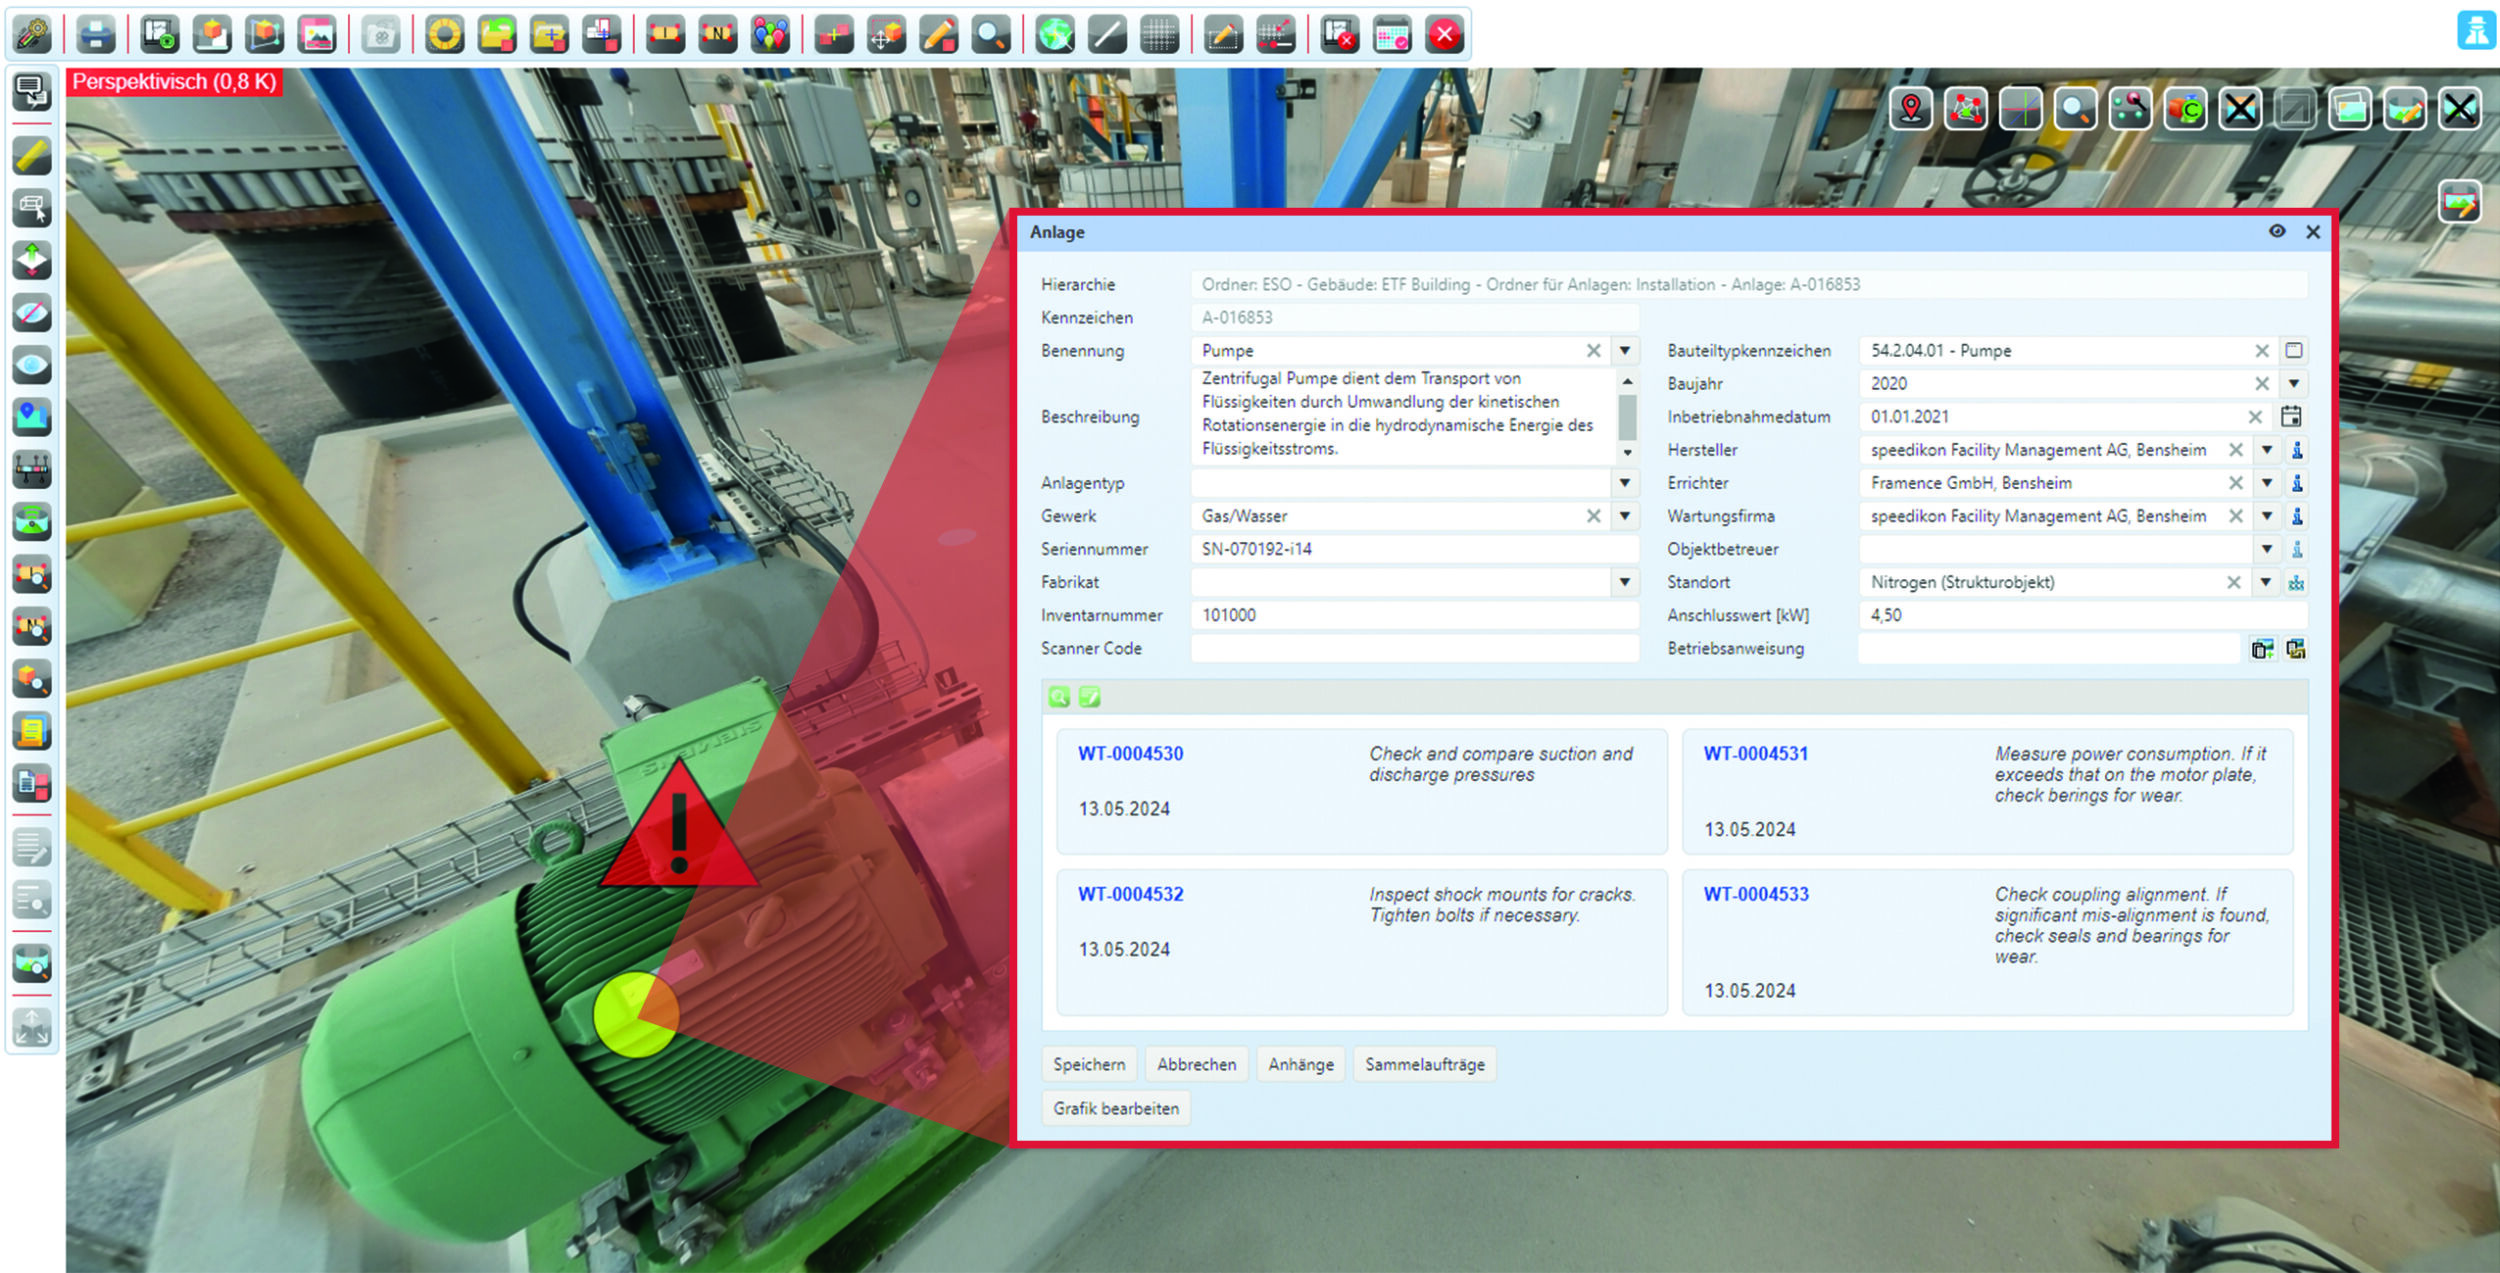The image size is (2500, 1273).
Task: Clear the Standort Nitrogen value
Action: 2234,582
